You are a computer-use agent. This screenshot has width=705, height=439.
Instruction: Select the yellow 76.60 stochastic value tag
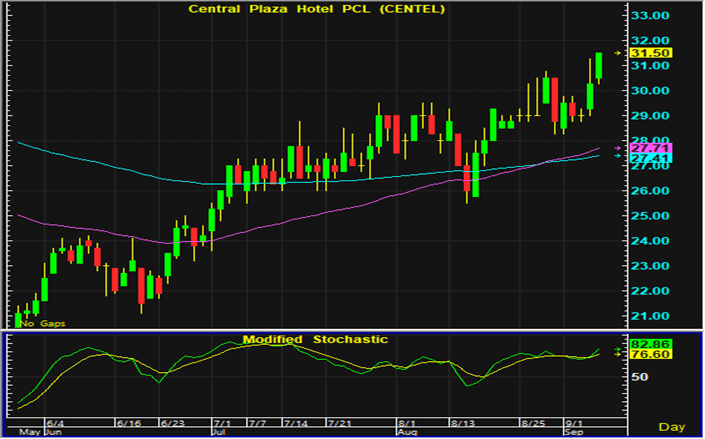[x=651, y=355]
